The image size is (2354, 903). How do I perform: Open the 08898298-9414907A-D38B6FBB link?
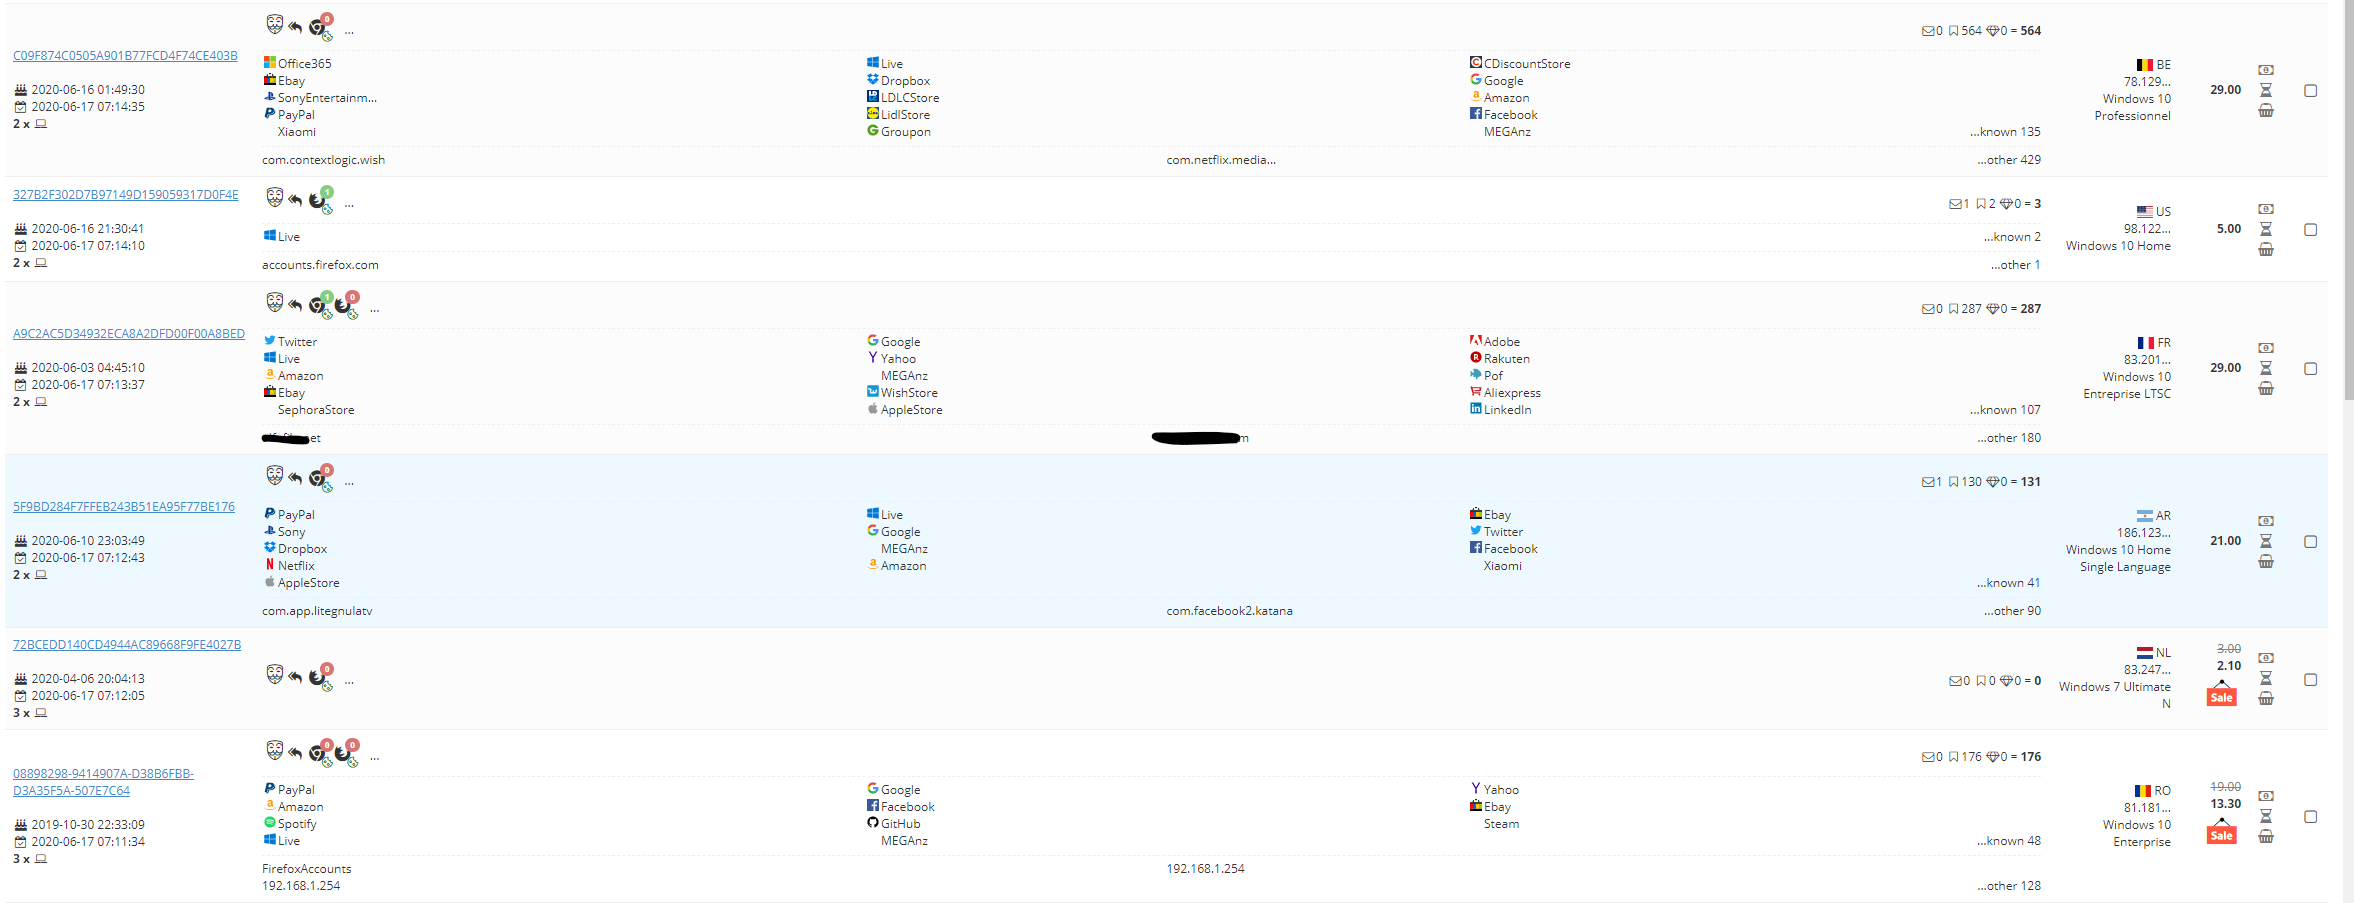(x=103, y=774)
